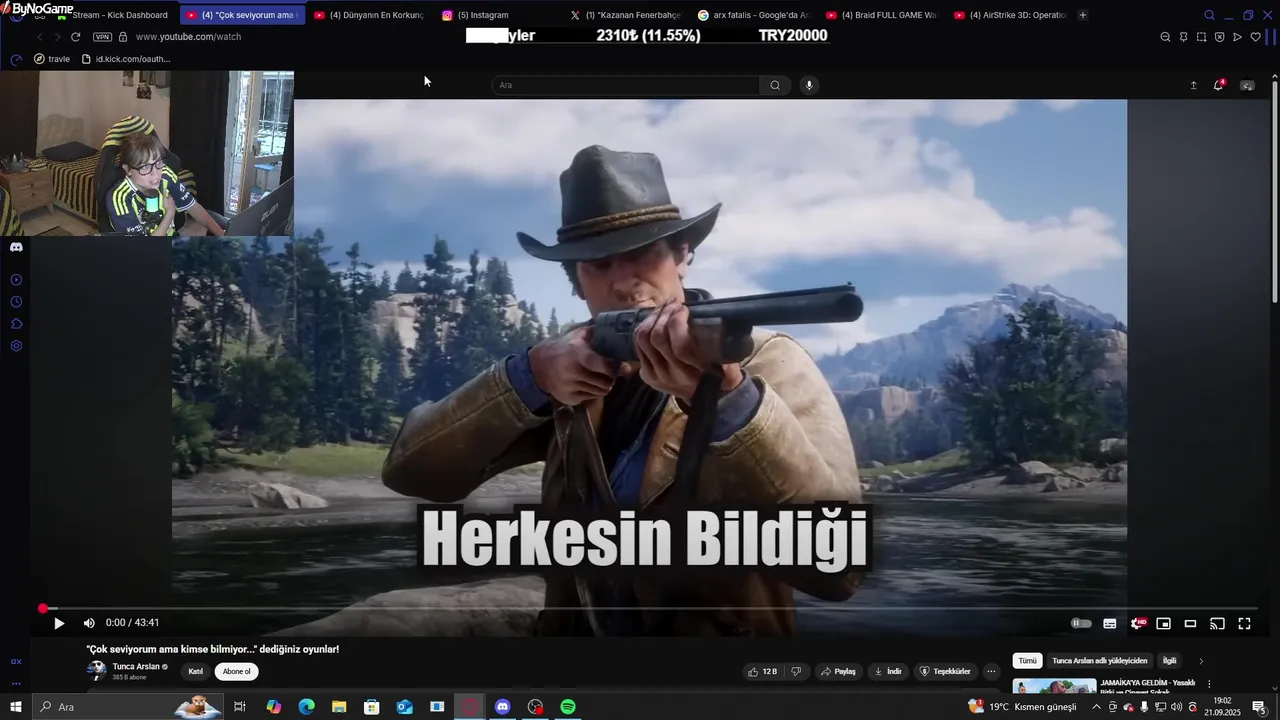This screenshot has width=1280, height=720.
Task: Take a snapshot with browser capture icon
Action: 1201,37
